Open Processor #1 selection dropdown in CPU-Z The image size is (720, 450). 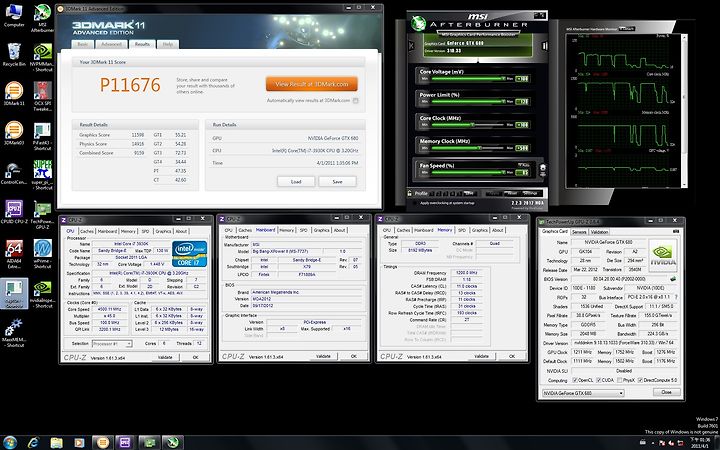(112, 343)
